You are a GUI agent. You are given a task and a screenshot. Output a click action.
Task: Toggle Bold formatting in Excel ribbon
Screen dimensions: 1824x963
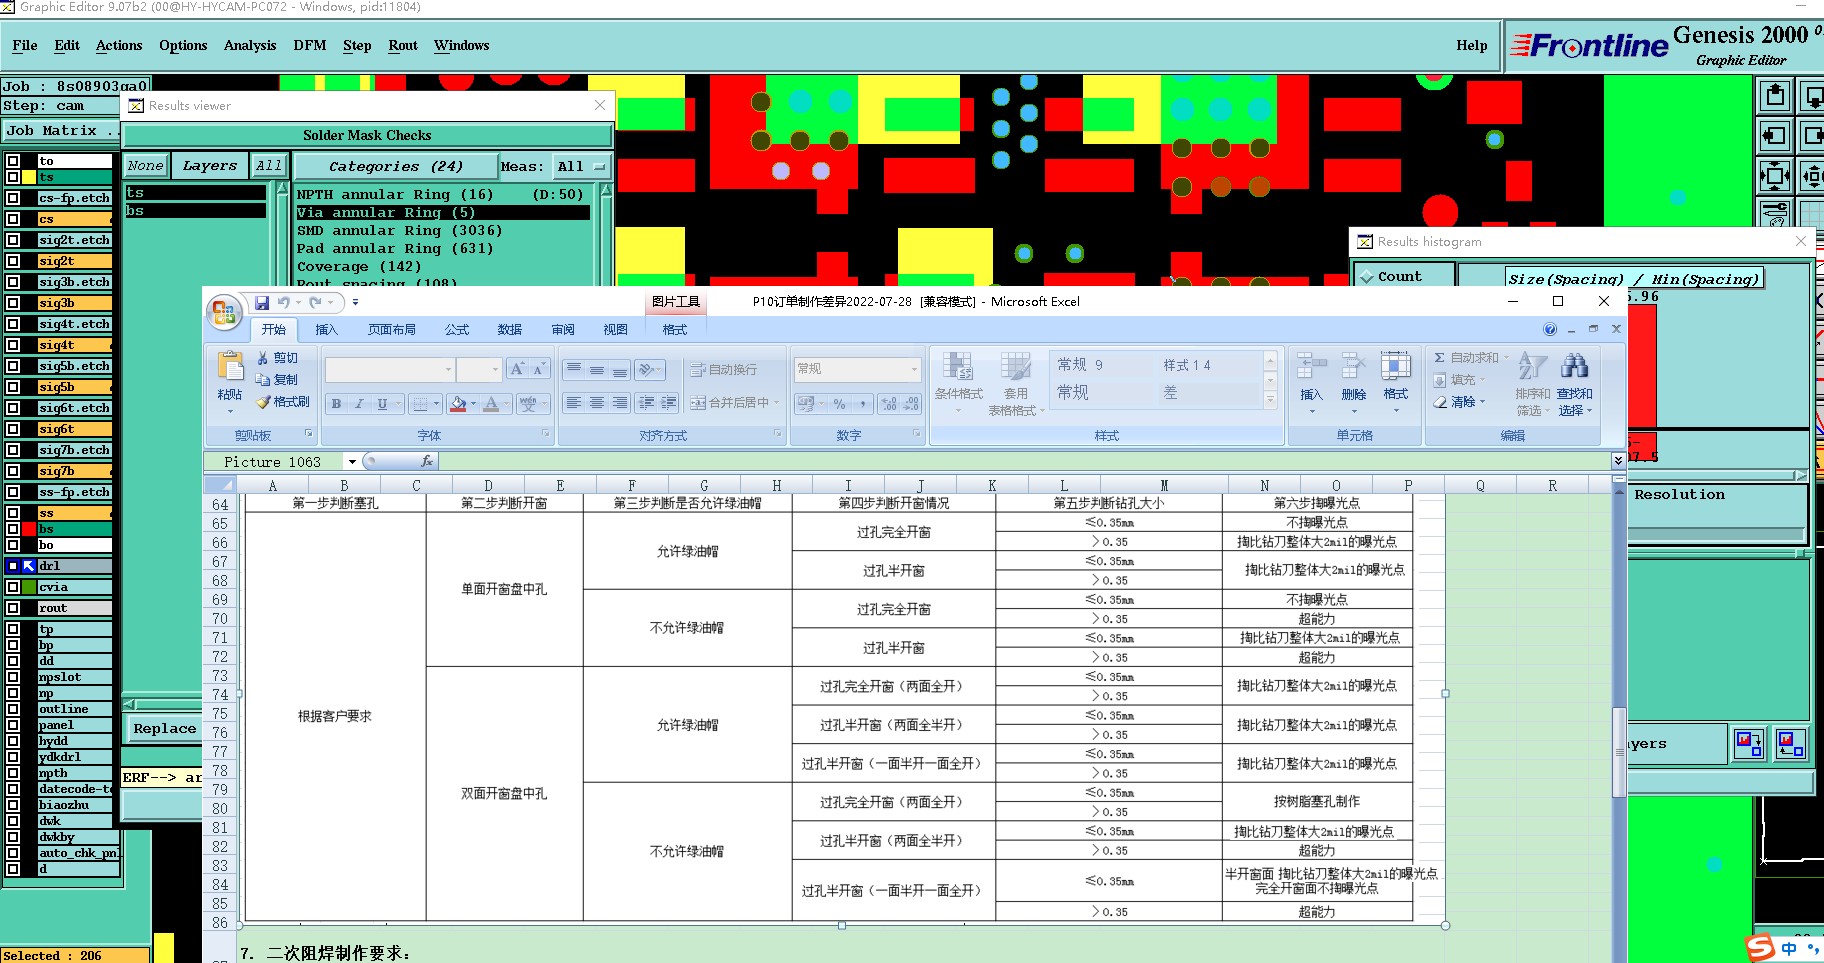[x=337, y=404]
